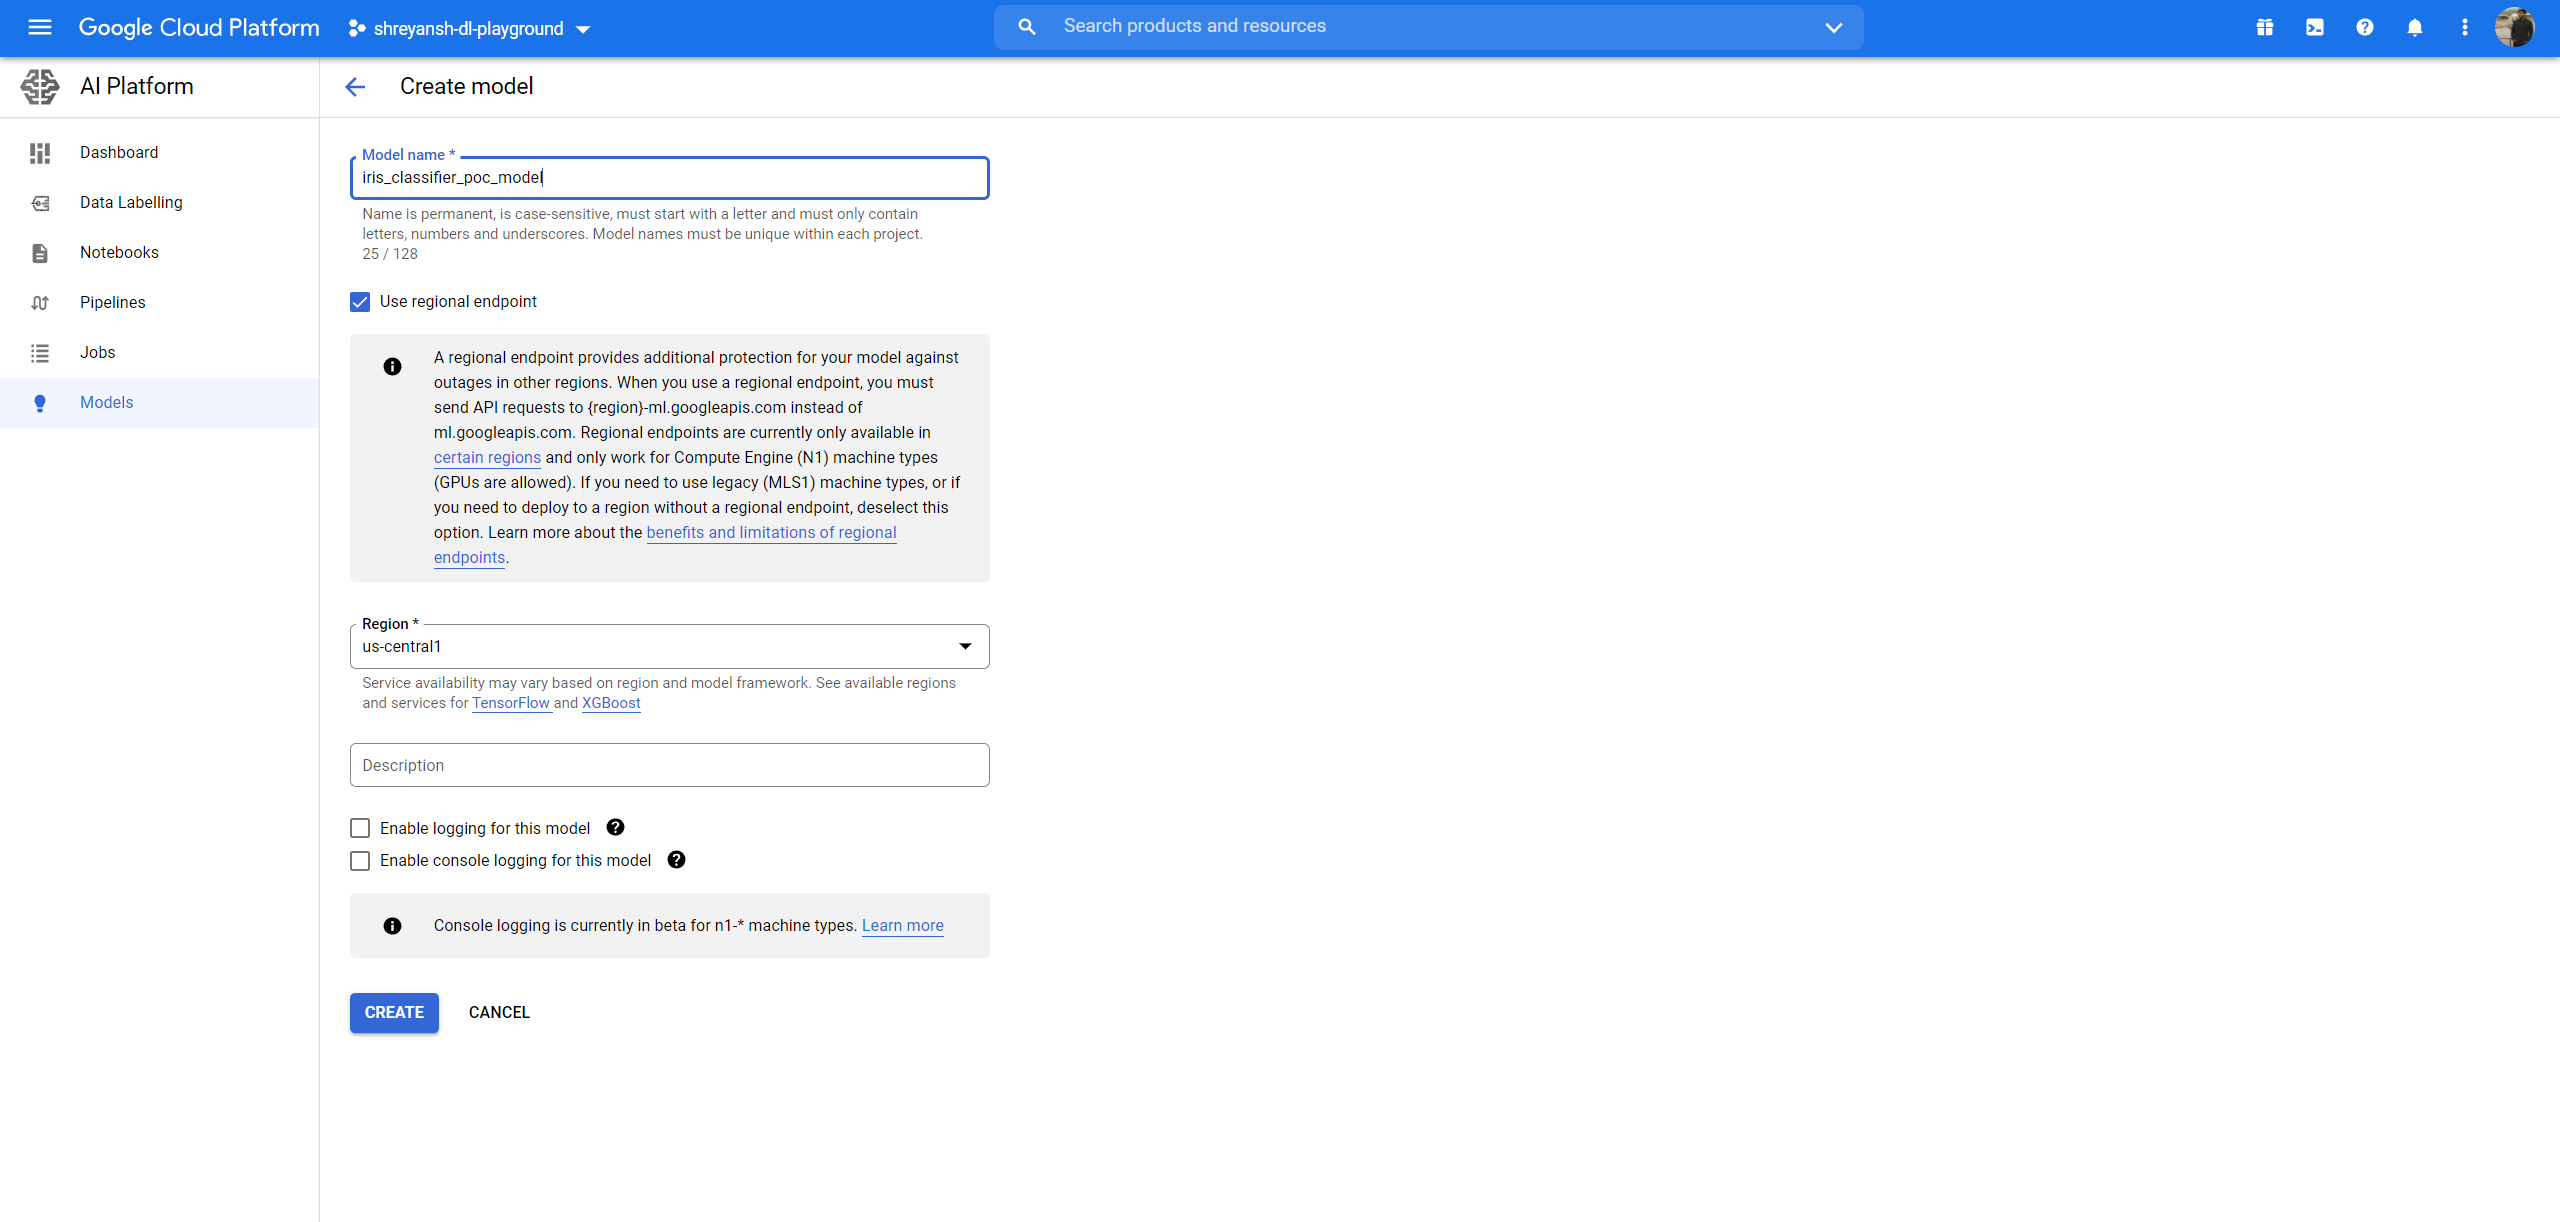
Task: Open the notifications bell
Action: click(2414, 28)
